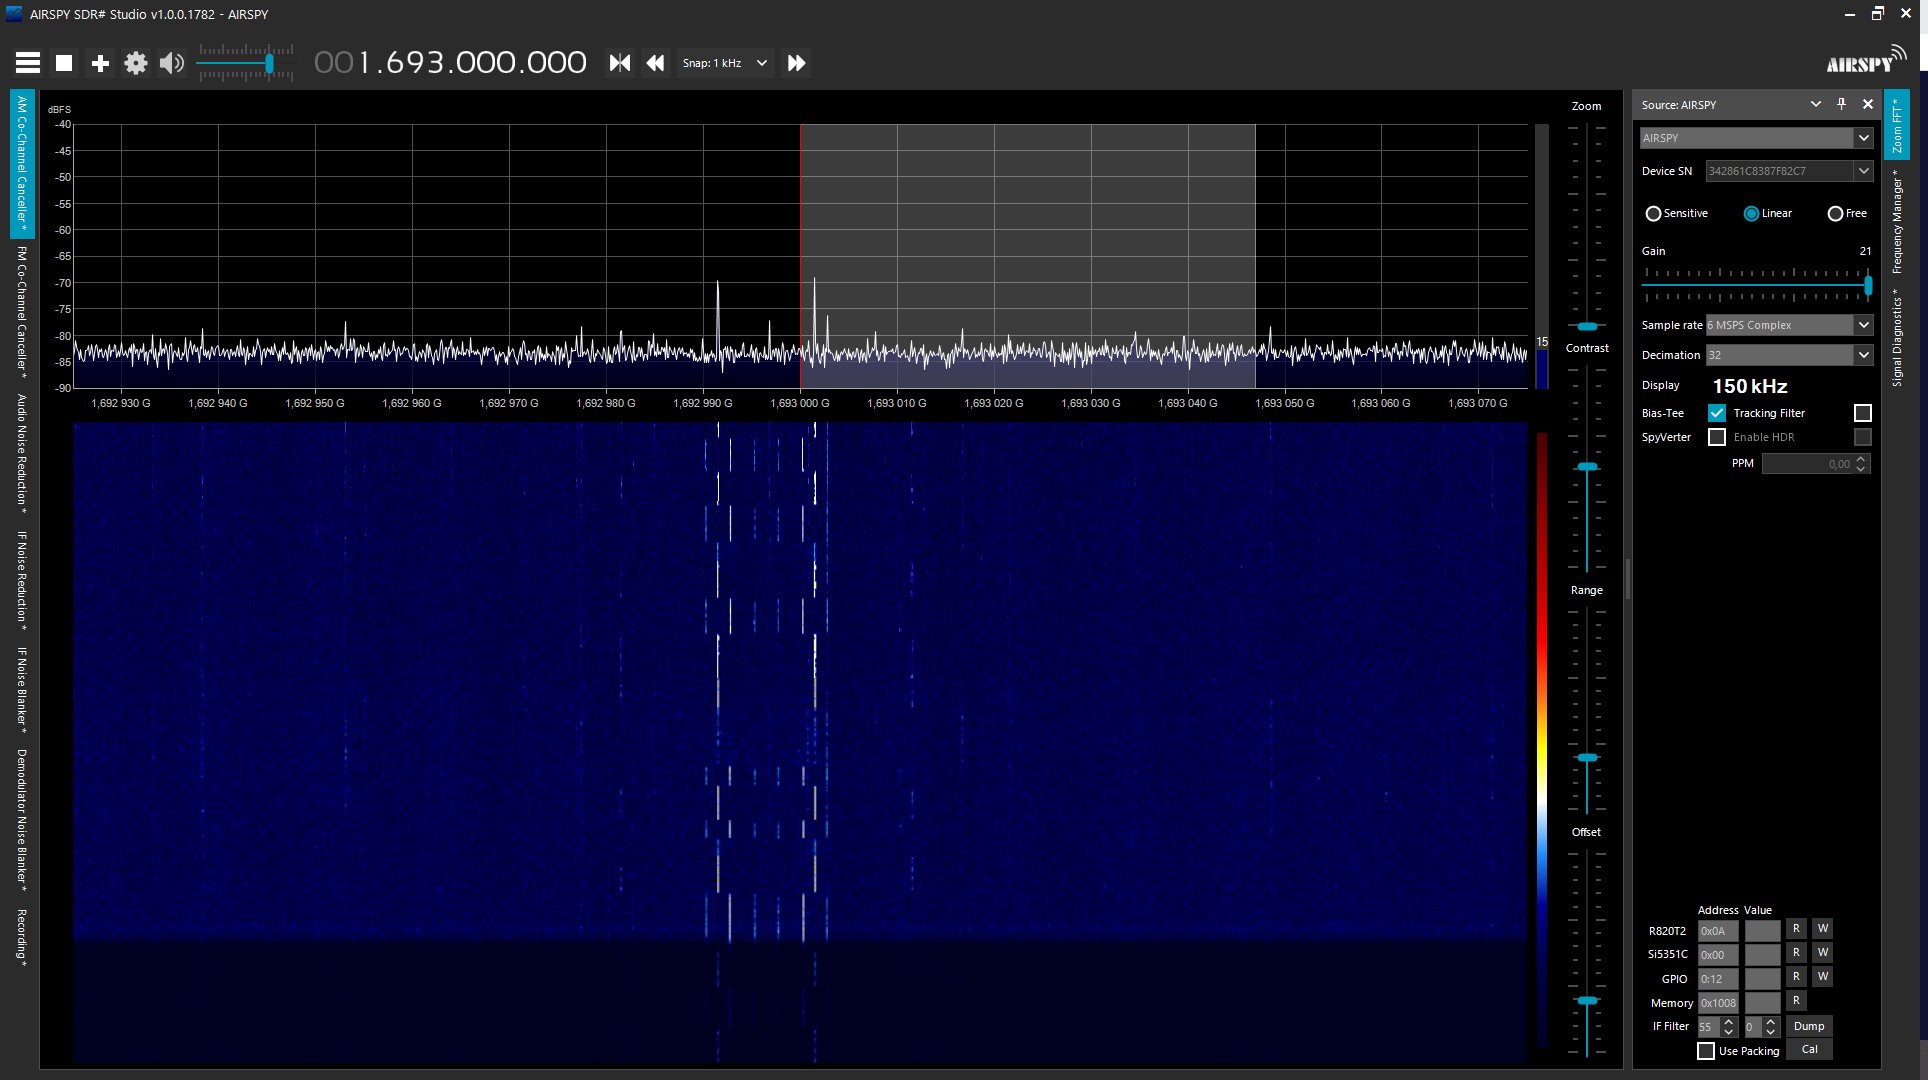1928x1080 pixels.
Task: Open the Frequency Manager side tab
Action: [1897, 221]
